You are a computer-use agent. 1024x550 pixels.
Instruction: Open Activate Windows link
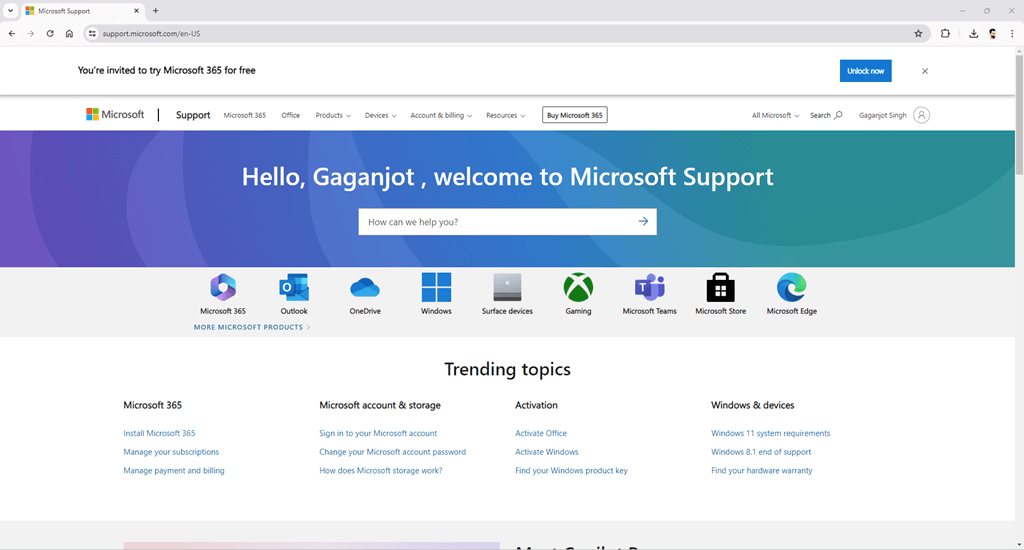(547, 451)
